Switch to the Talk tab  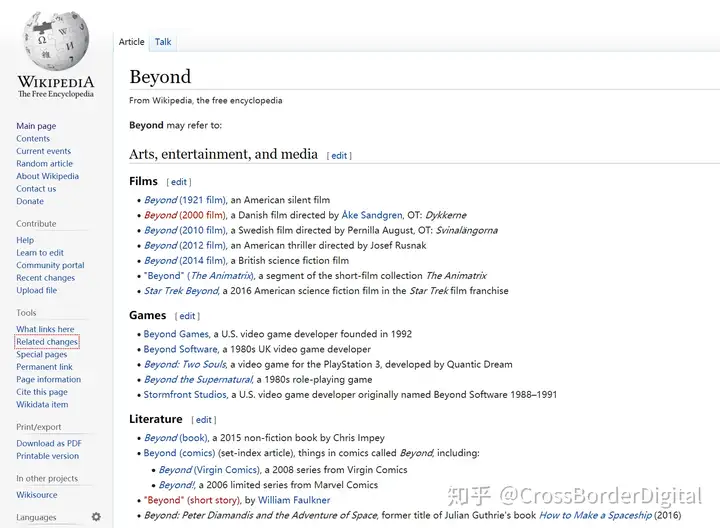pyautogui.click(x=163, y=42)
